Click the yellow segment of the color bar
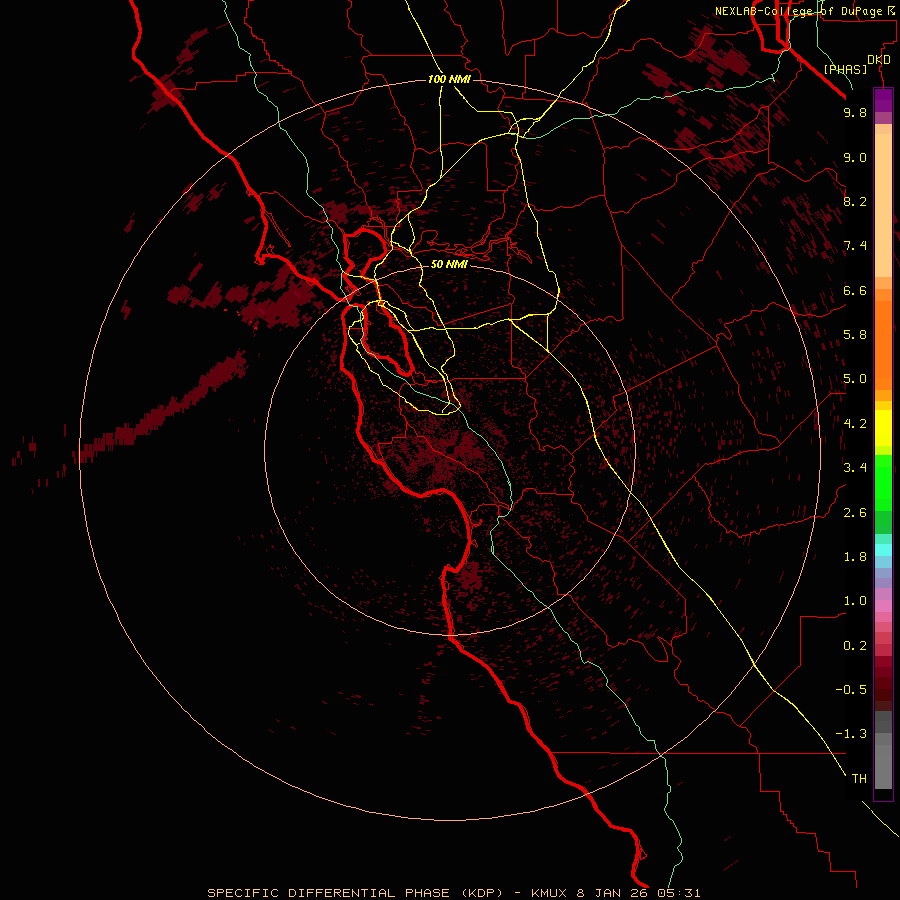 pyautogui.click(x=883, y=428)
